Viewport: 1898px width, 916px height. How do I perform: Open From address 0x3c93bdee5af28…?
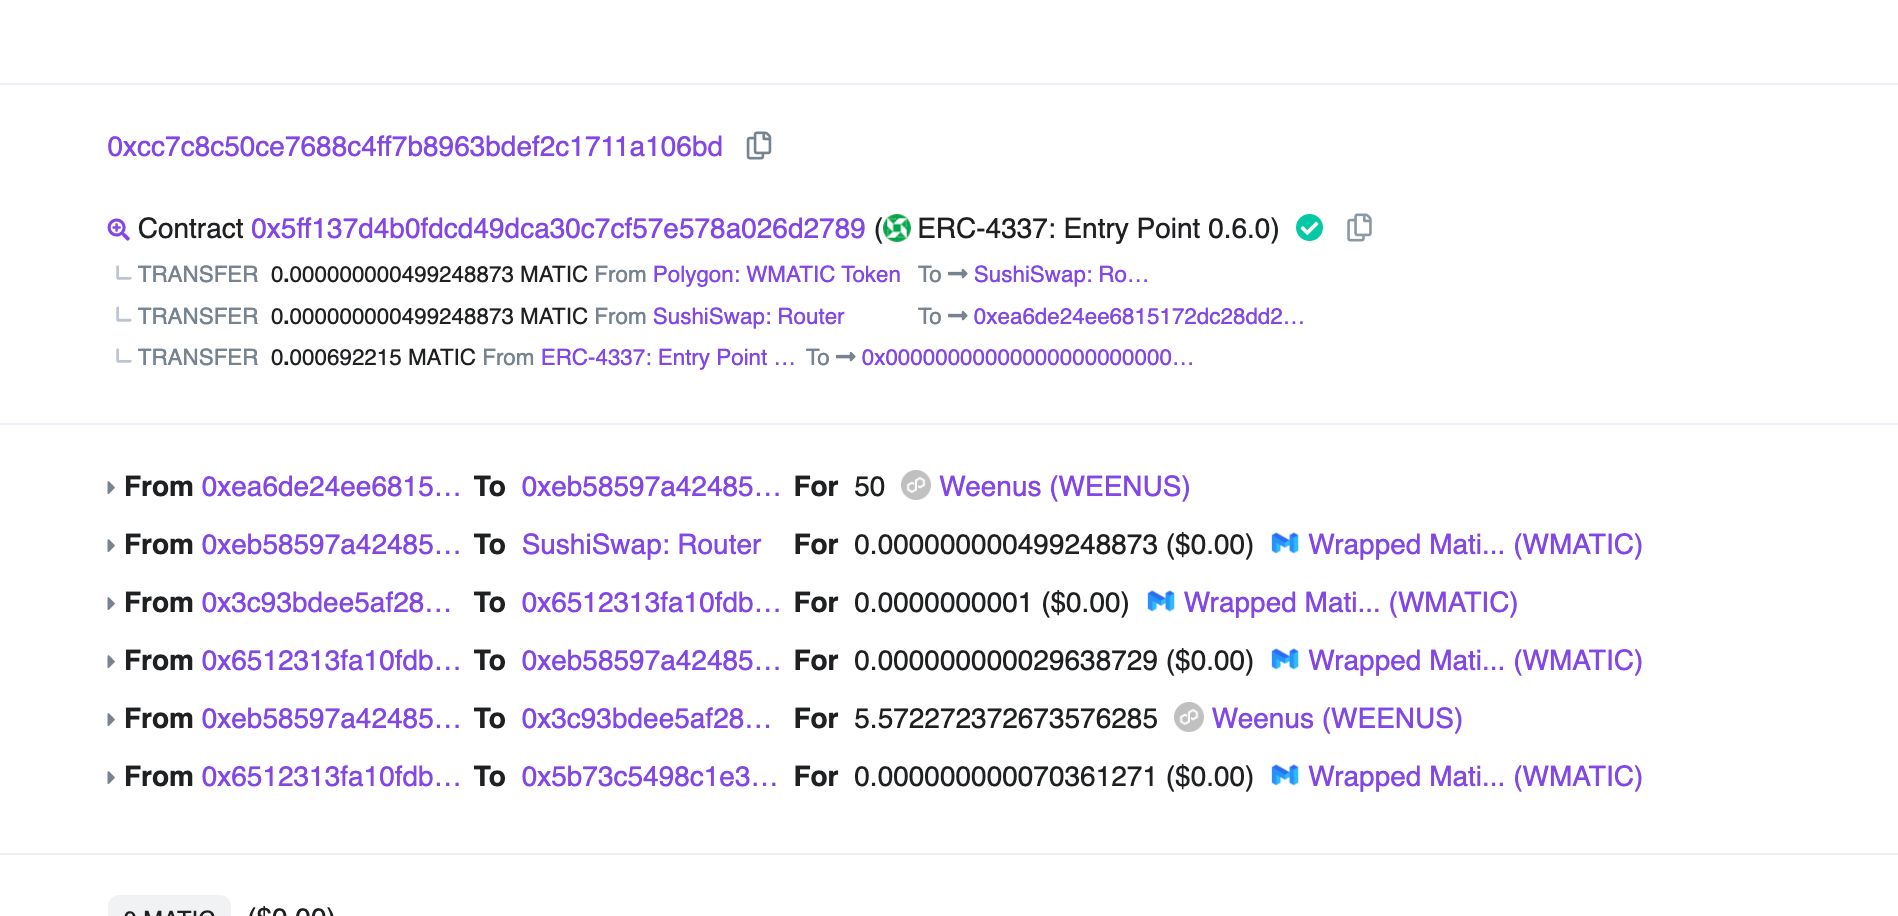pos(327,602)
